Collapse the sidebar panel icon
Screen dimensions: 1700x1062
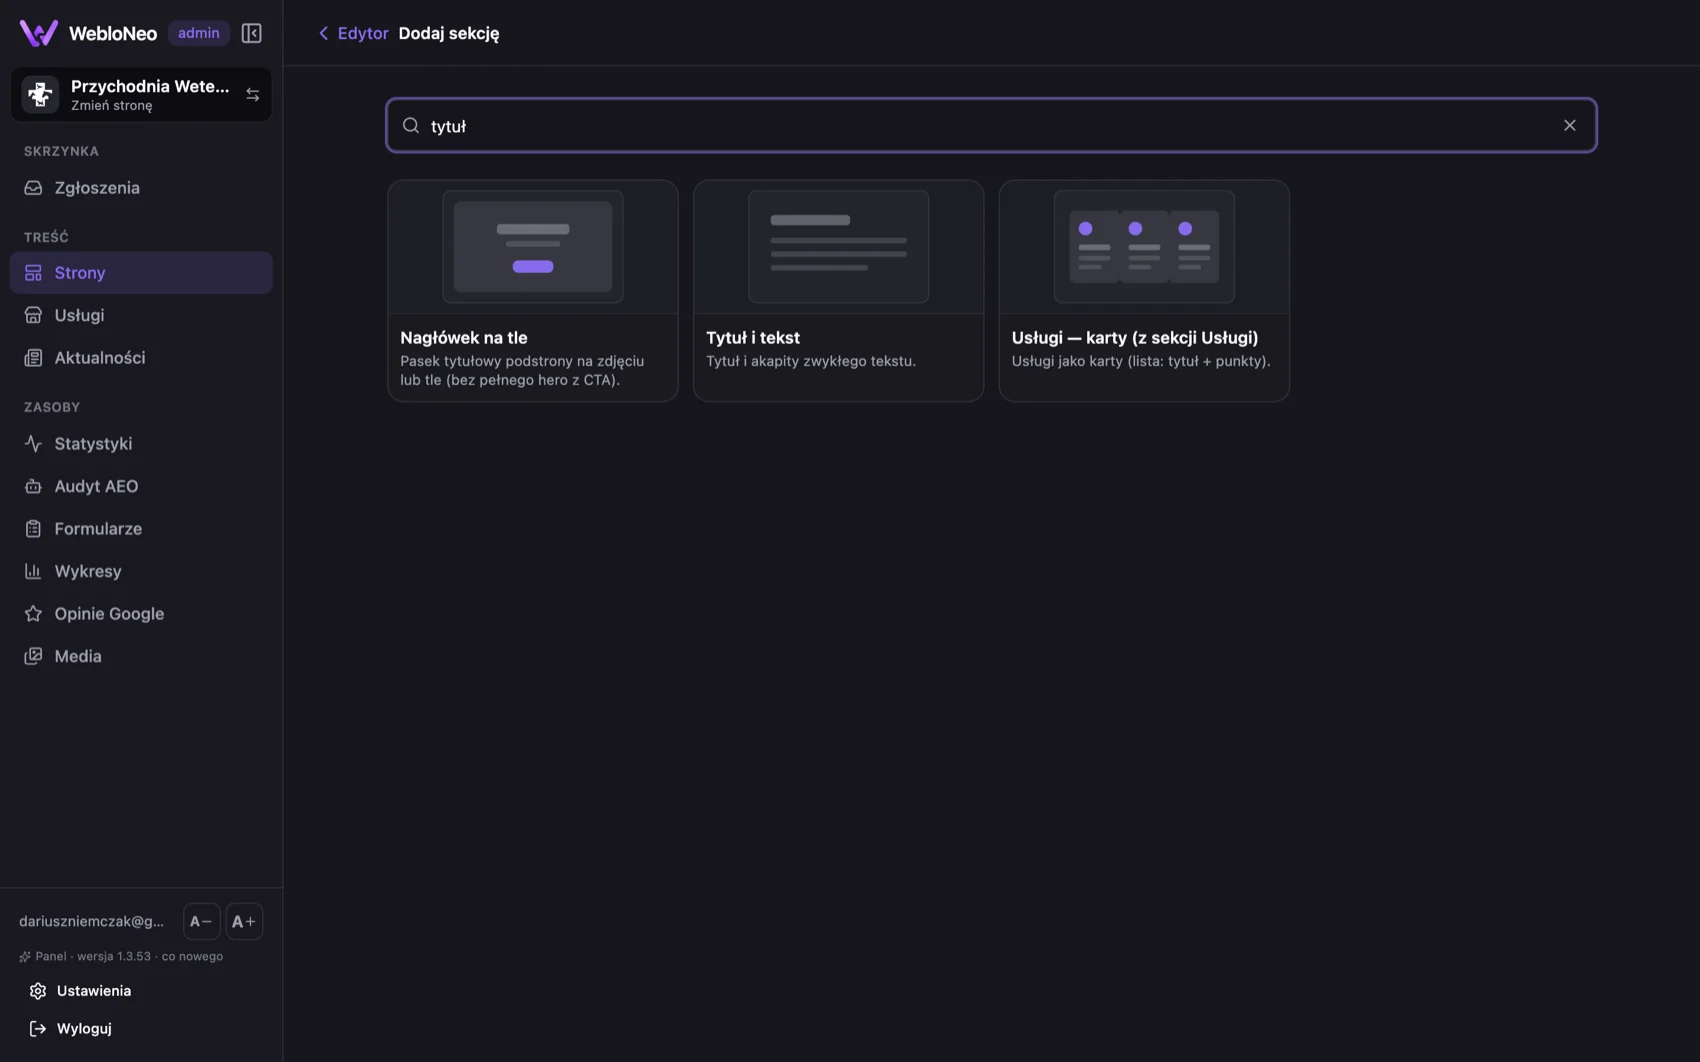pos(251,33)
